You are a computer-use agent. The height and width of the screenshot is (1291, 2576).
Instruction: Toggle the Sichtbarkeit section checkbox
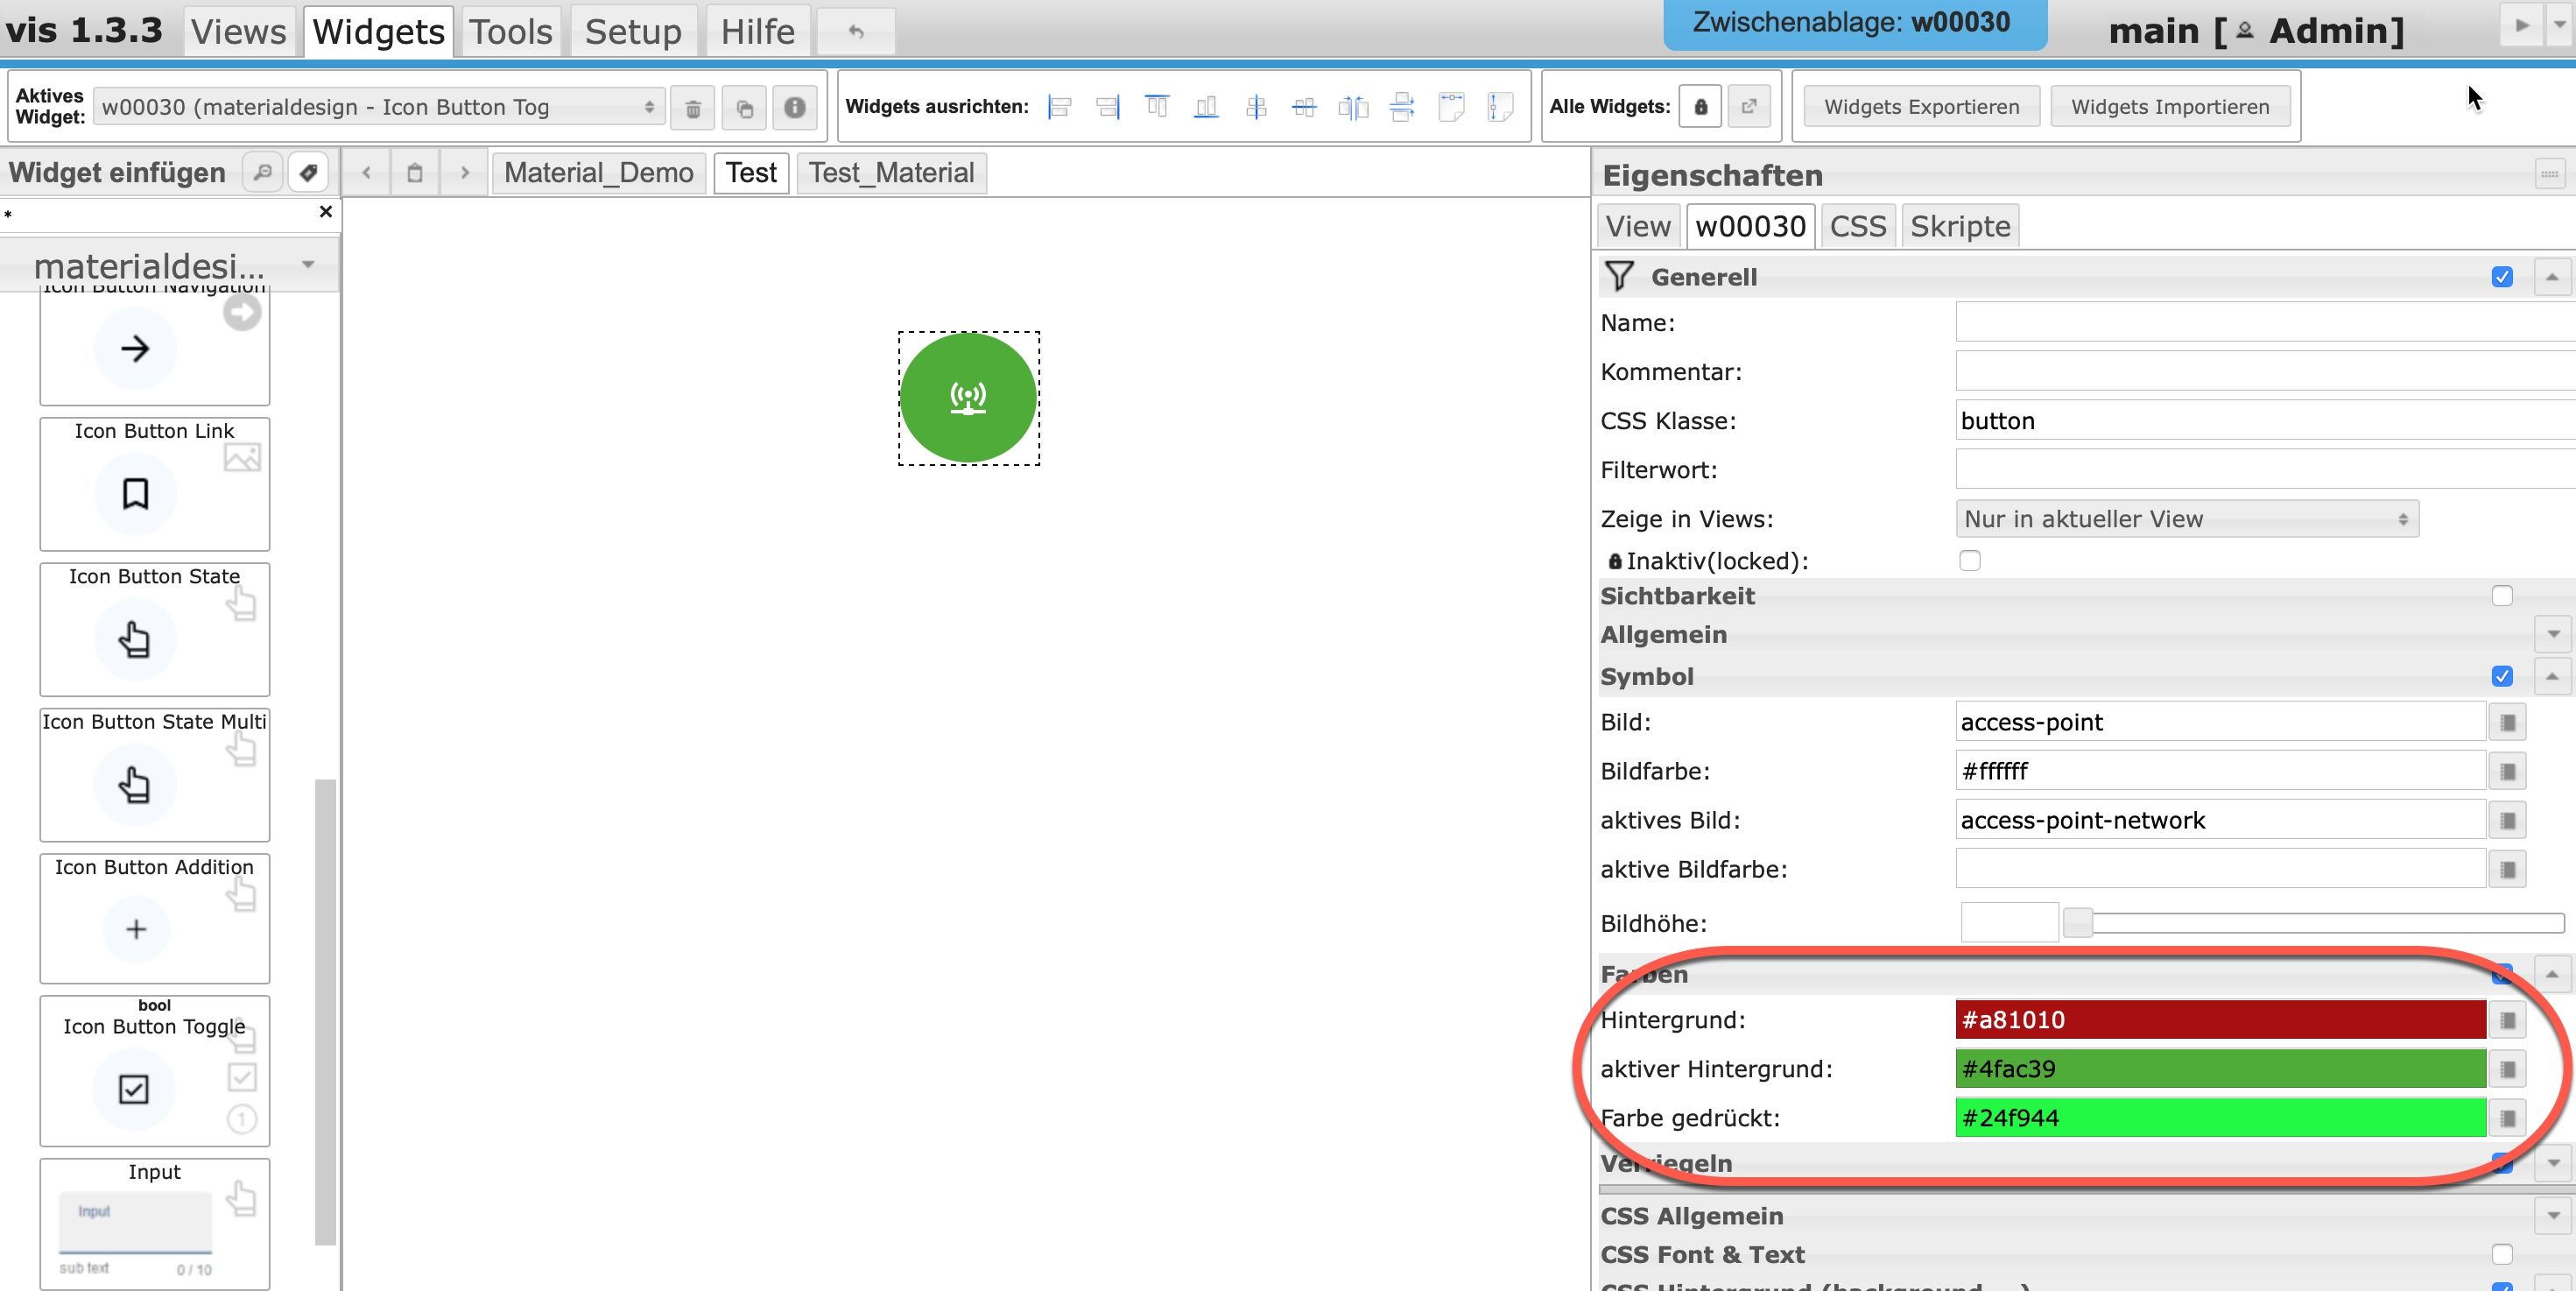point(2502,596)
